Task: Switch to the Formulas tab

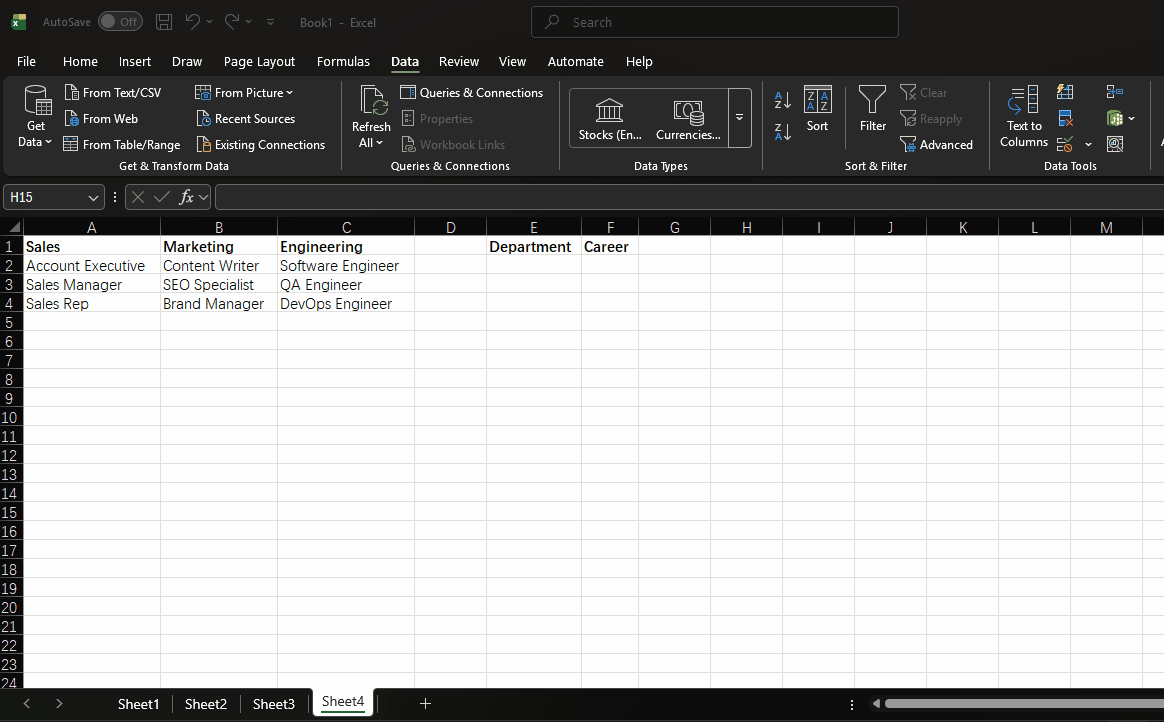Action: click(343, 61)
